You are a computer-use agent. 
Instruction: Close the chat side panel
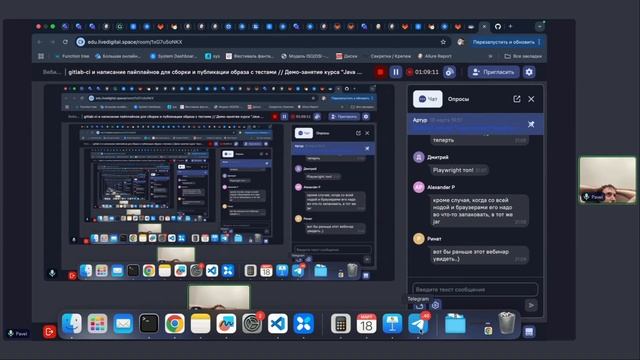[x=531, y=99]
